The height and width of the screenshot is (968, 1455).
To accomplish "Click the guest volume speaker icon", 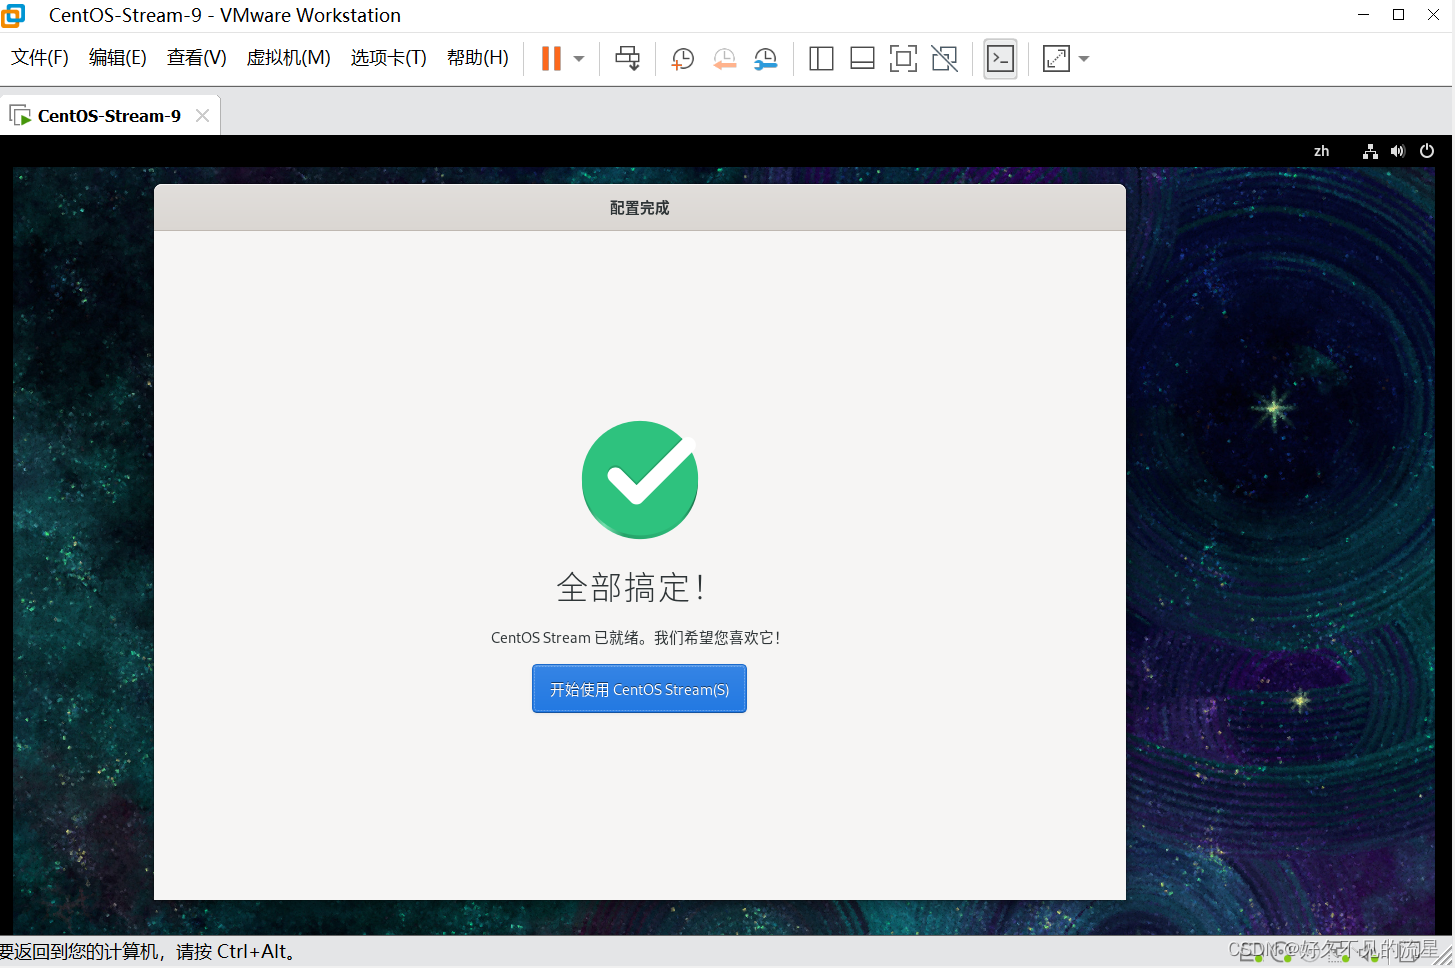I will tap(1398, 151).
